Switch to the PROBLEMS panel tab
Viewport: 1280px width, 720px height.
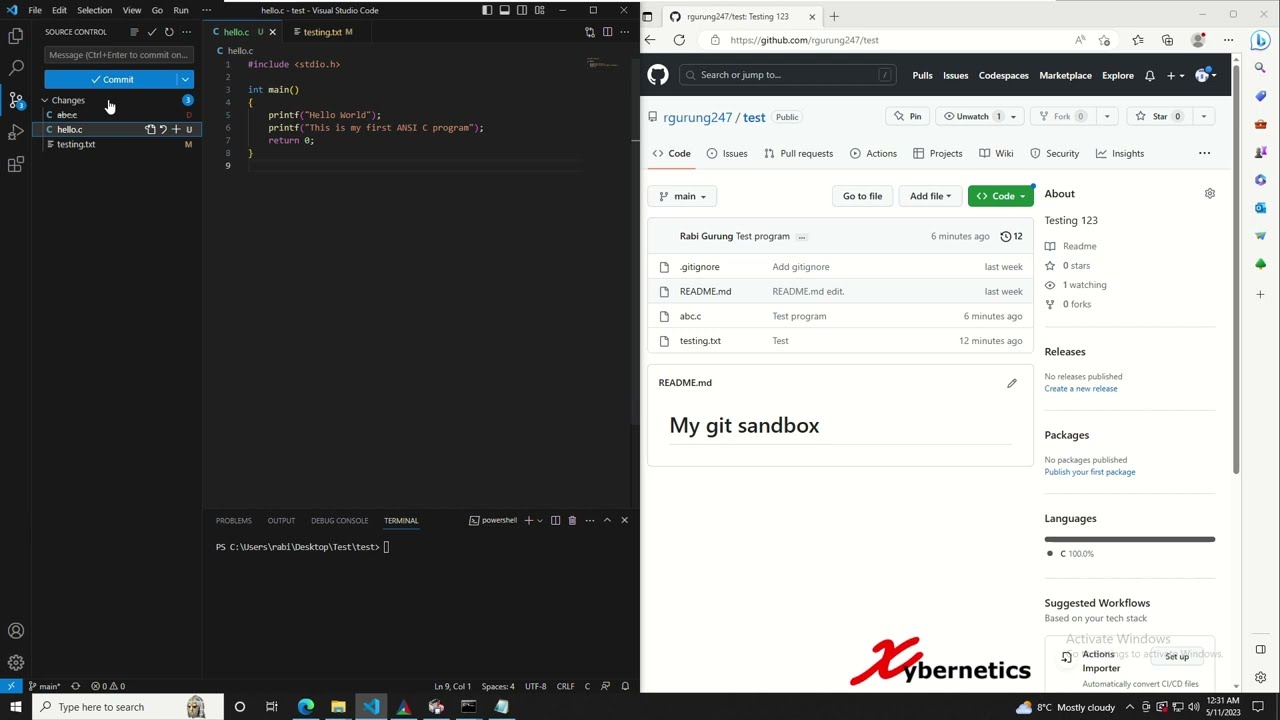(233, 520)
